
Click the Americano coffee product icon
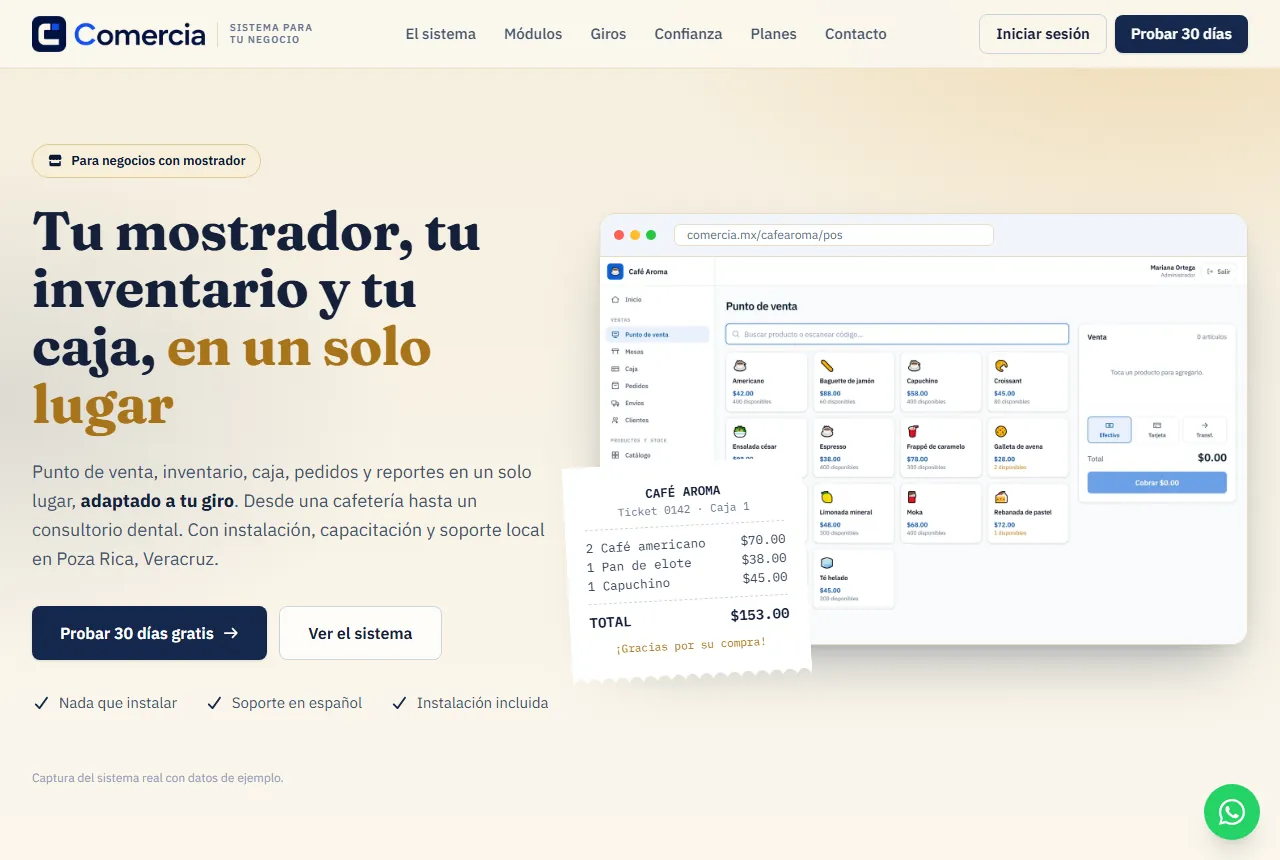pyautogui.click(x=740, y=366)
